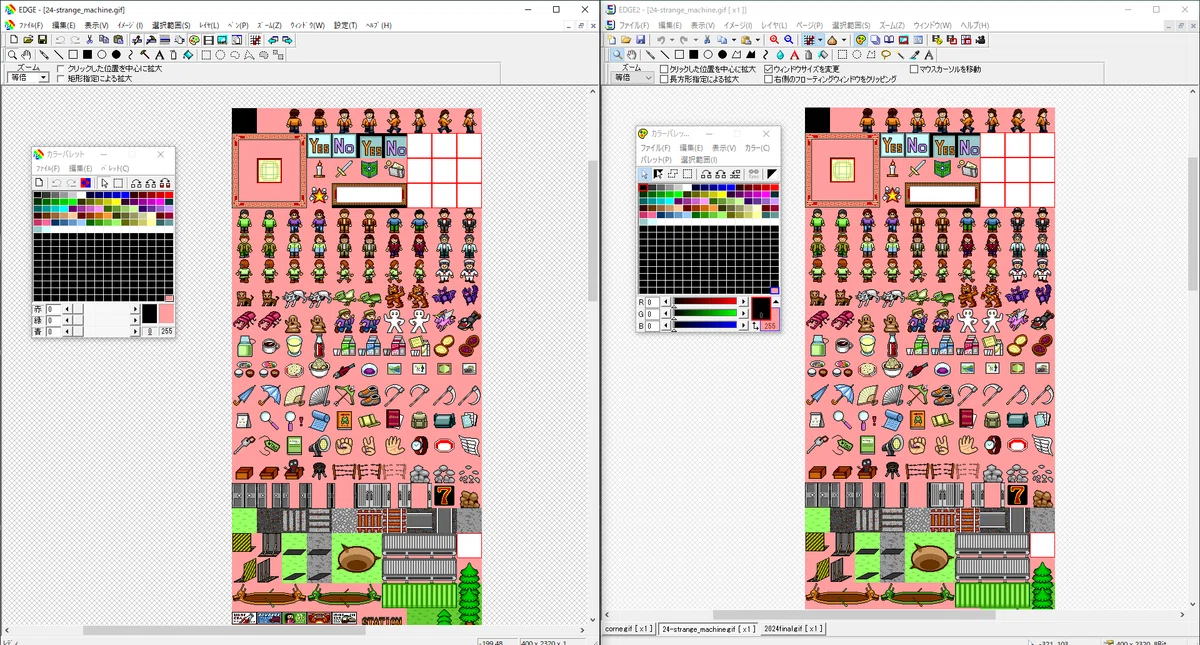Click the Cut scissors icon in EDGE toolbar

(89, 40)
